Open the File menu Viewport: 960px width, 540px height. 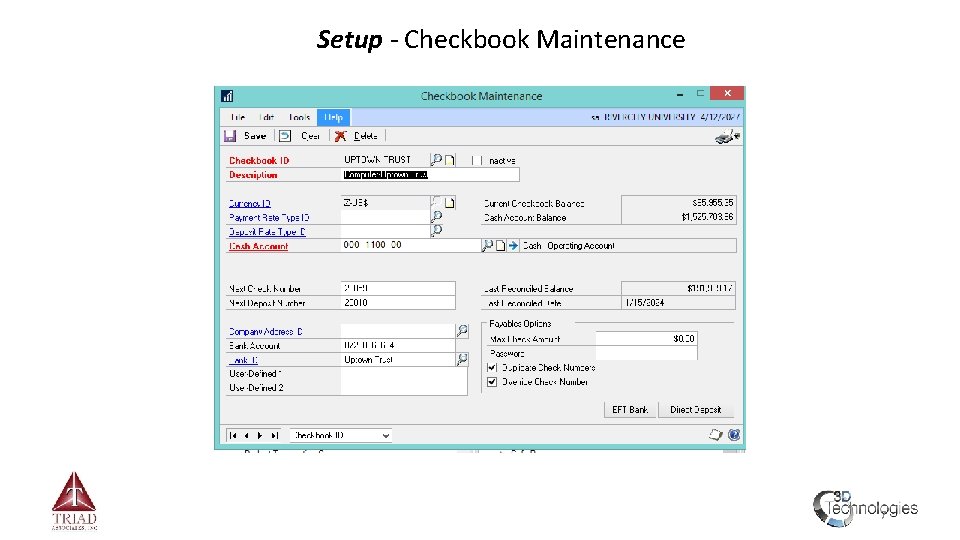(238, 117)
